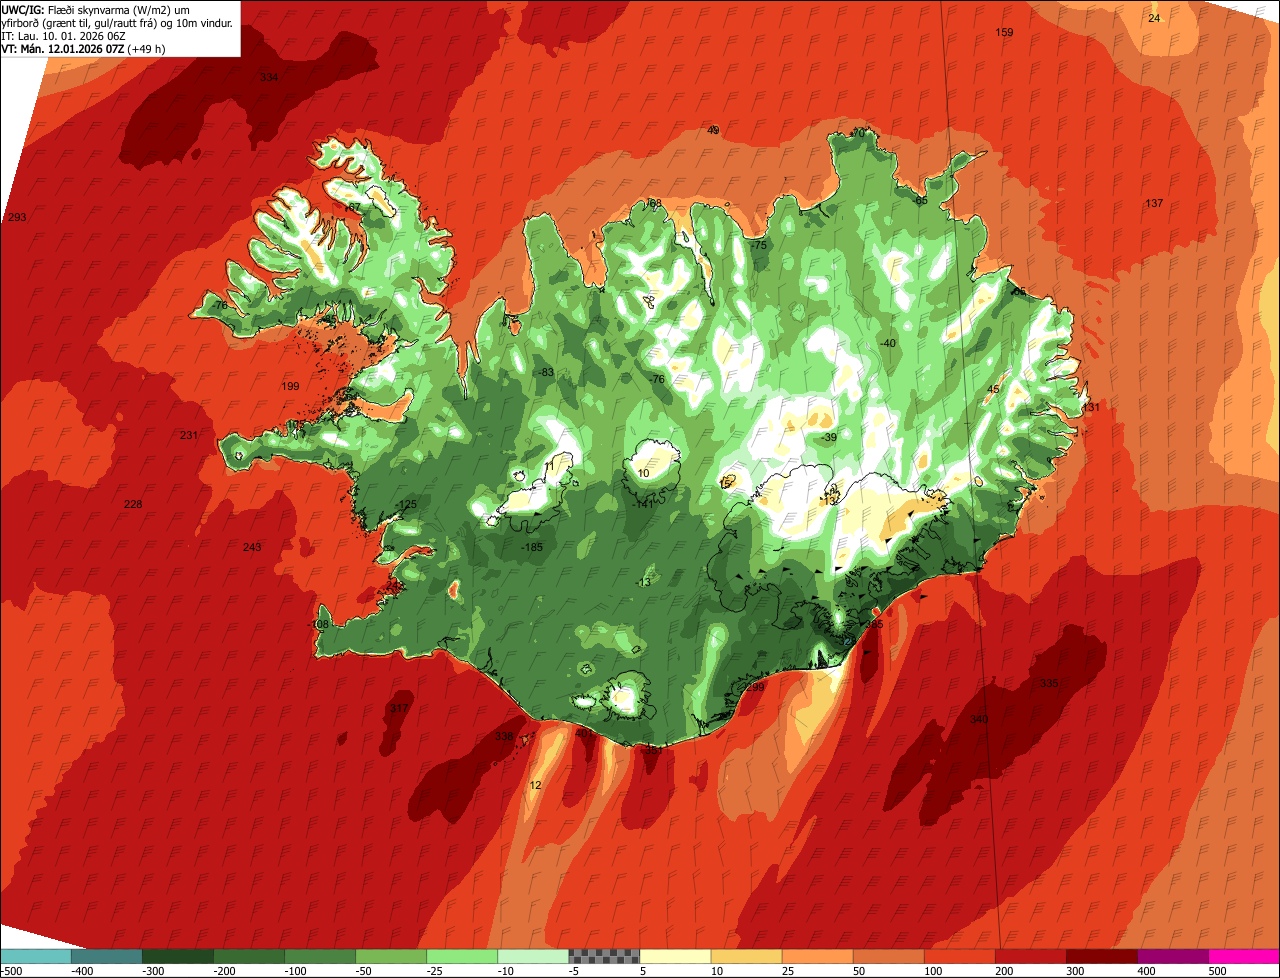Pick the dark maroon 300 to 400 swatch
Image resolution: width=1280 pixels, height=978 pixels.
(x=1101, y=955)
